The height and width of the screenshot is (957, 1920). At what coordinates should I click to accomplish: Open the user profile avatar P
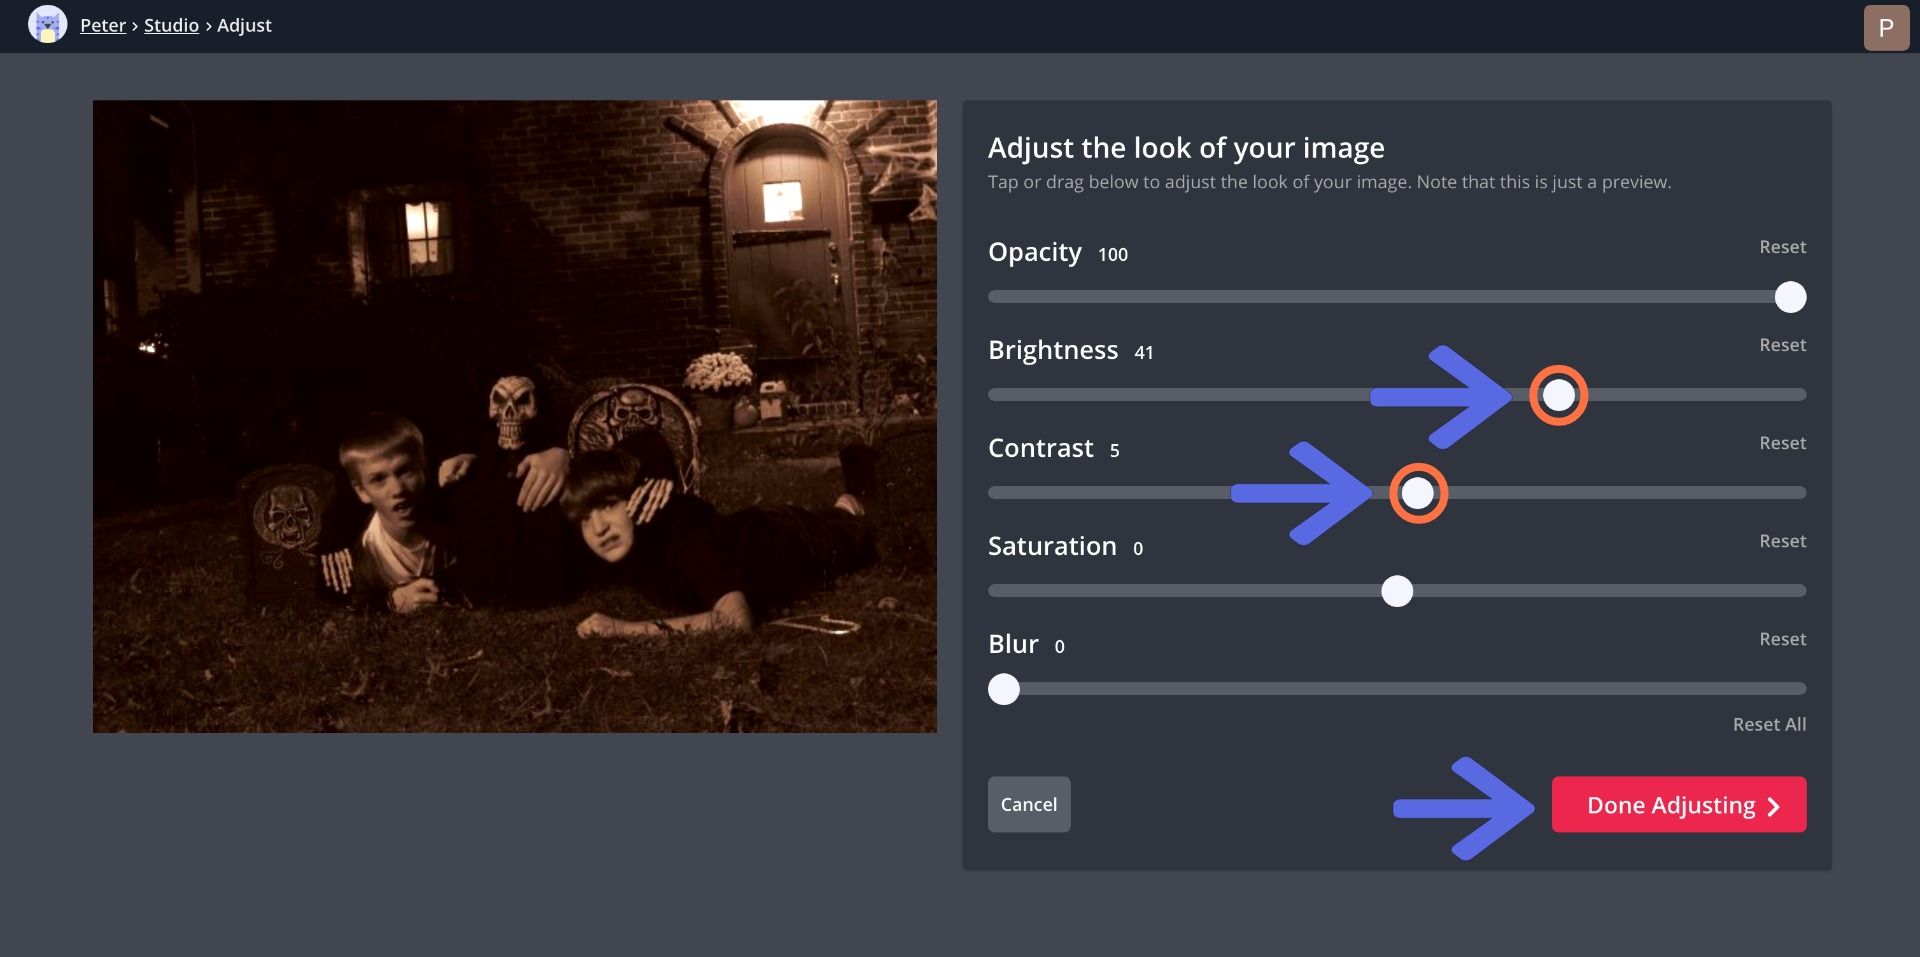pyautogui.click(x=1886, y=27)
